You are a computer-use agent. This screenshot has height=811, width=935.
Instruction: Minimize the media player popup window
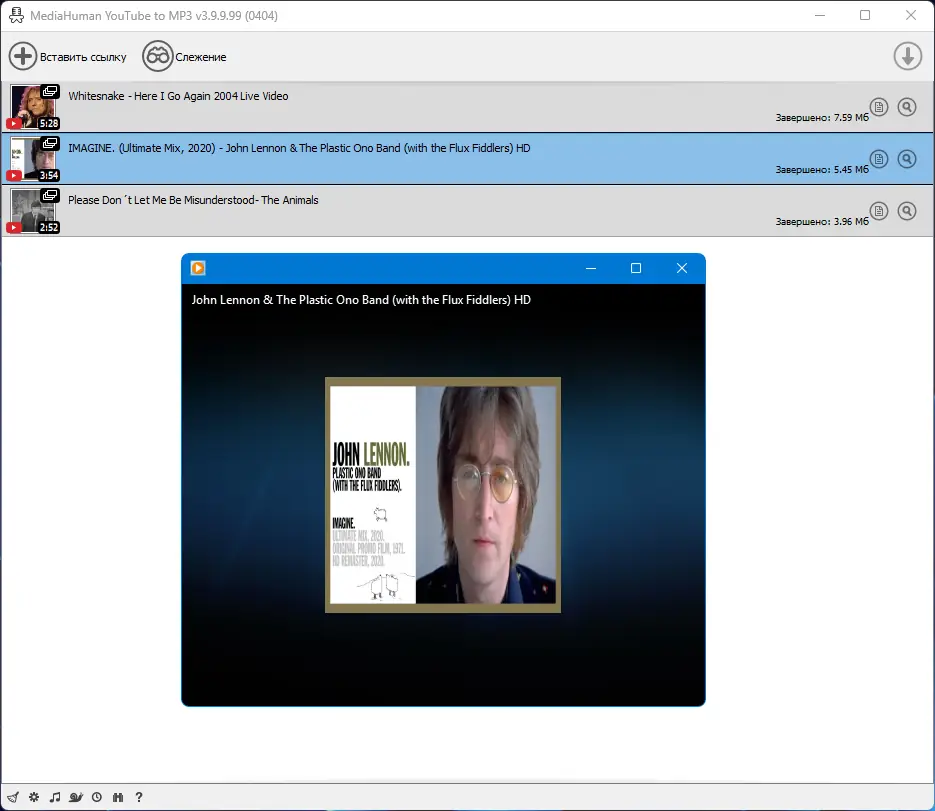click(591, 268)
